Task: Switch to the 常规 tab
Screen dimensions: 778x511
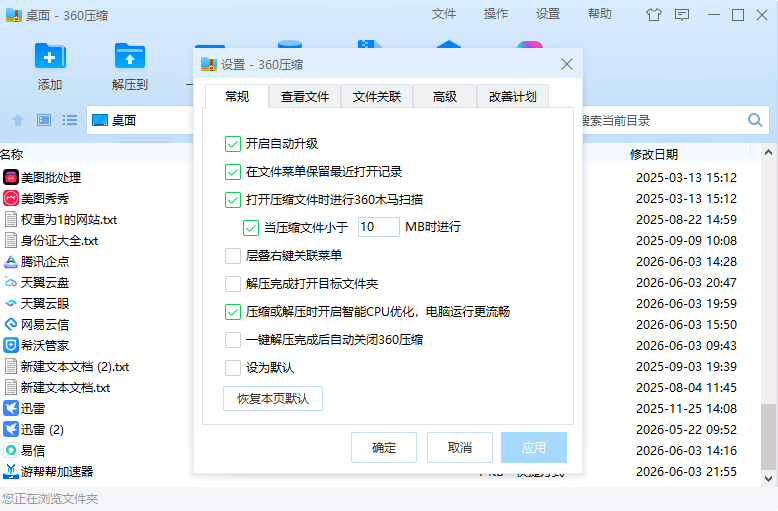Action: click(237, 96)
